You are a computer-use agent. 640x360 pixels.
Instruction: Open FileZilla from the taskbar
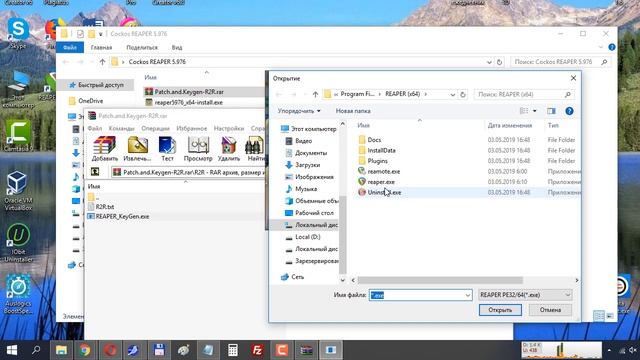click(x=257, y=350)
